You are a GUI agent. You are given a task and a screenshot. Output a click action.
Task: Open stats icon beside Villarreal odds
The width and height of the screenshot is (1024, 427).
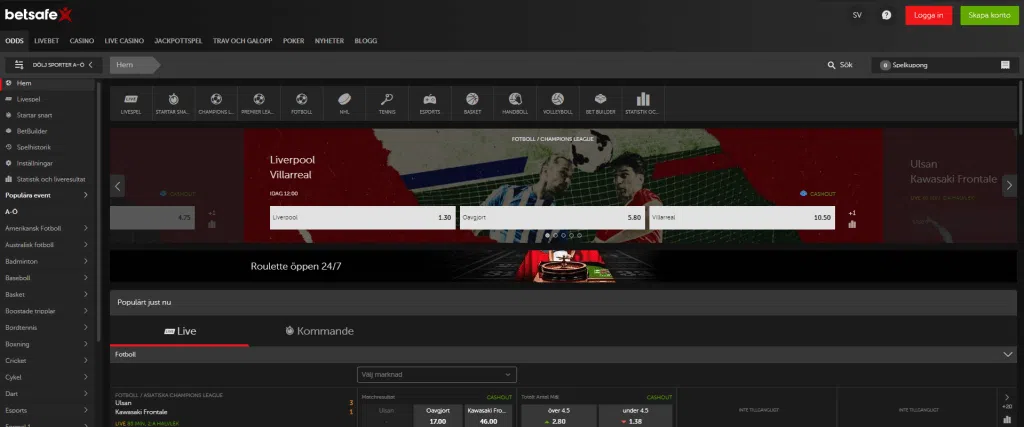coord(852,224)
